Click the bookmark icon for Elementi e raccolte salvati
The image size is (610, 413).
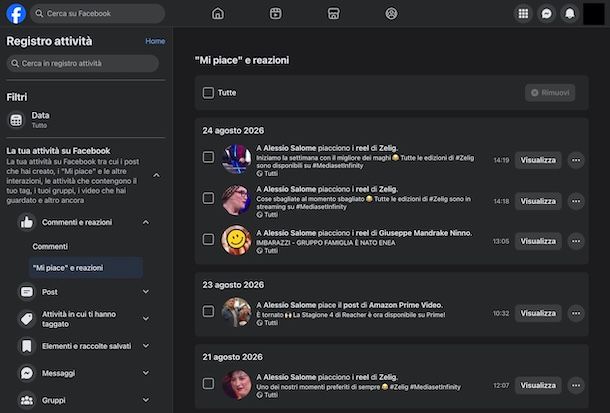(26, 346)
